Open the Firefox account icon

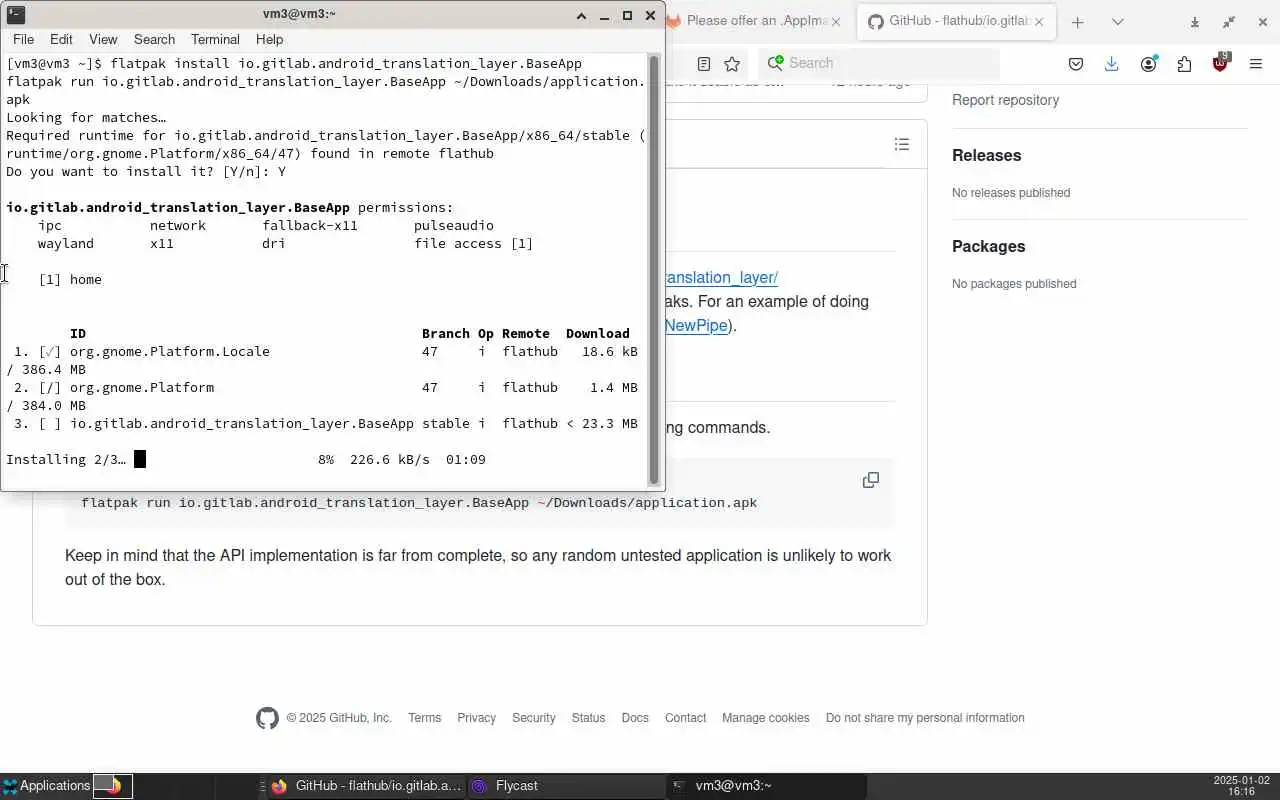(1148, 64)
